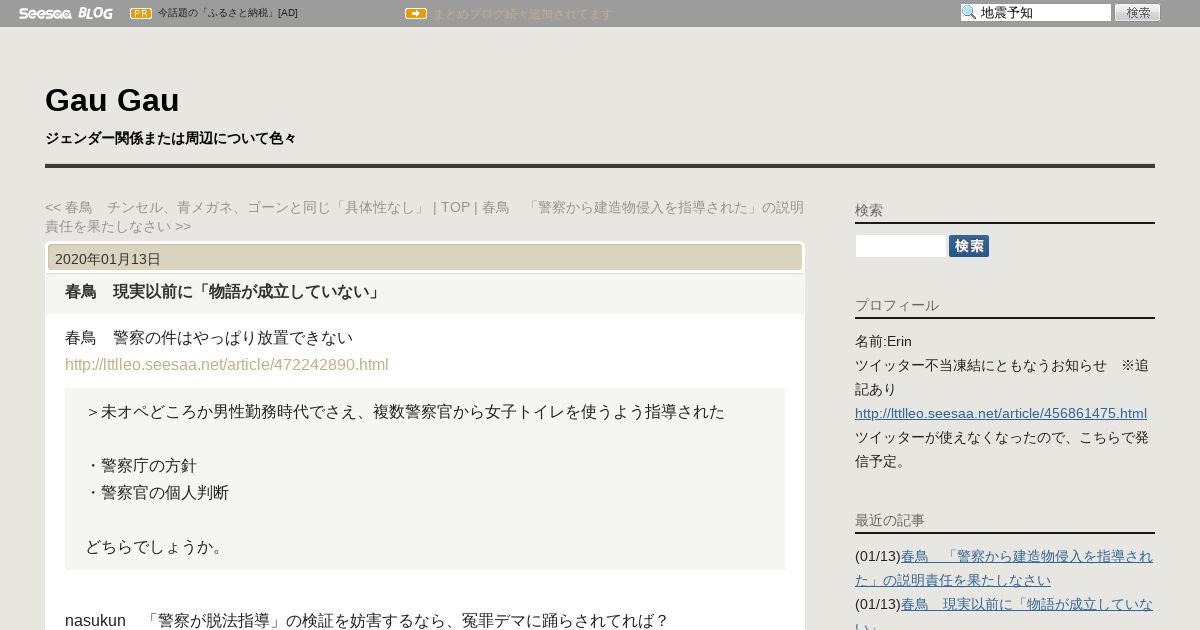The image size is (1200, 630).
Task: Open まとめブログ続々追加されてます link
Action: pos(522,14)
